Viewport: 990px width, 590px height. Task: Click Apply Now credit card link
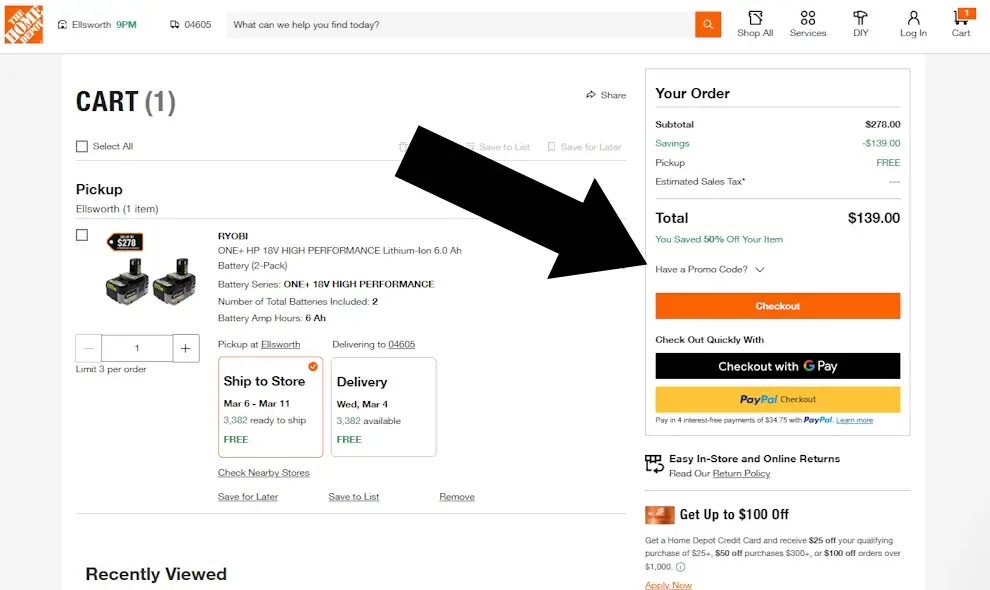click(668, 585)
